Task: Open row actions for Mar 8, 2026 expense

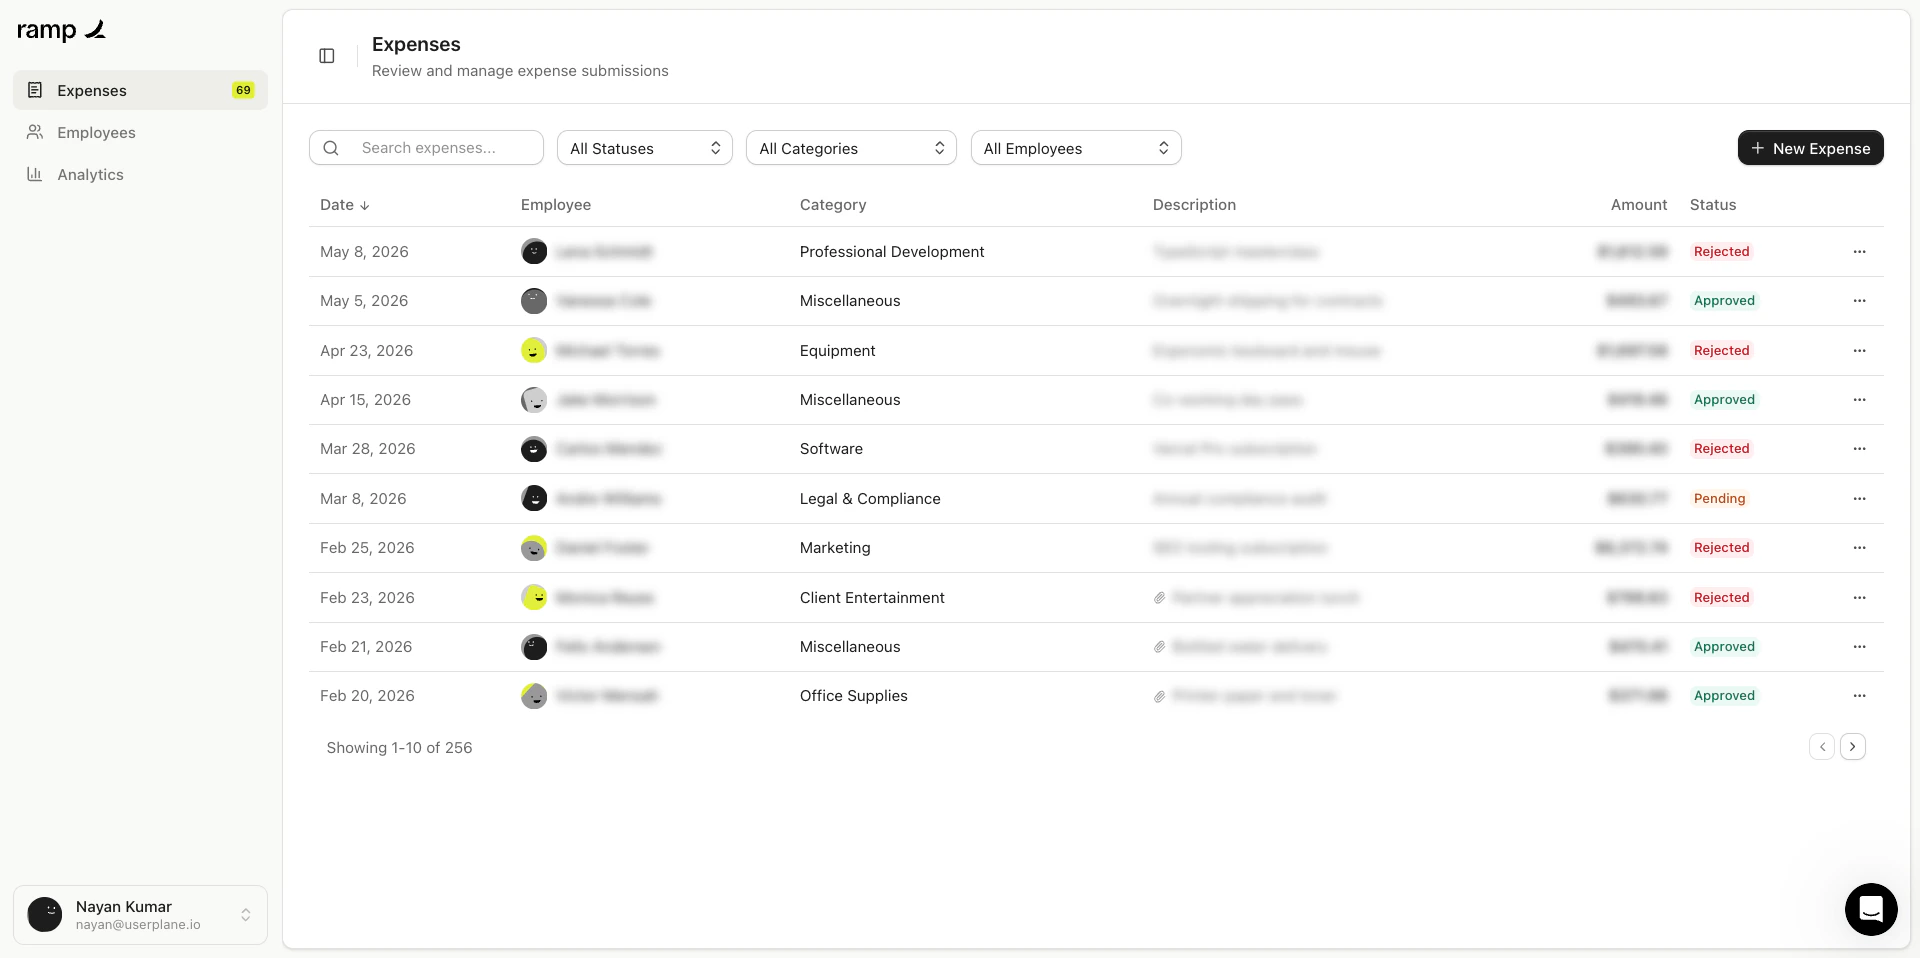Action: tap(1859, 499)
